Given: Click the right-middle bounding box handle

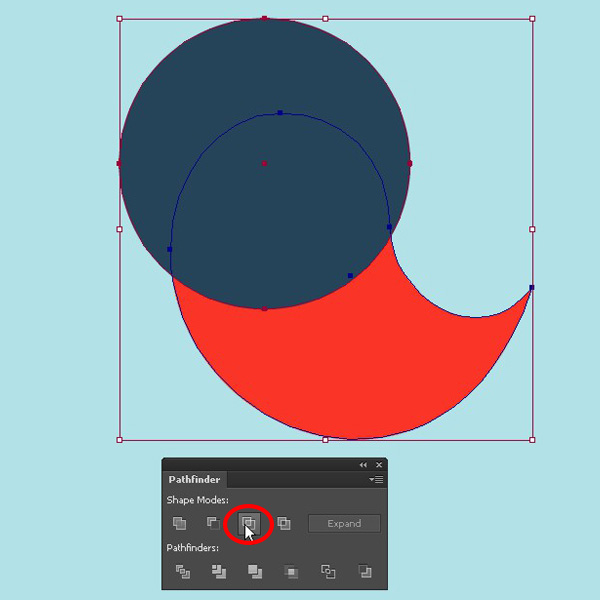Looking at the screenshot, I should point(532,229).
